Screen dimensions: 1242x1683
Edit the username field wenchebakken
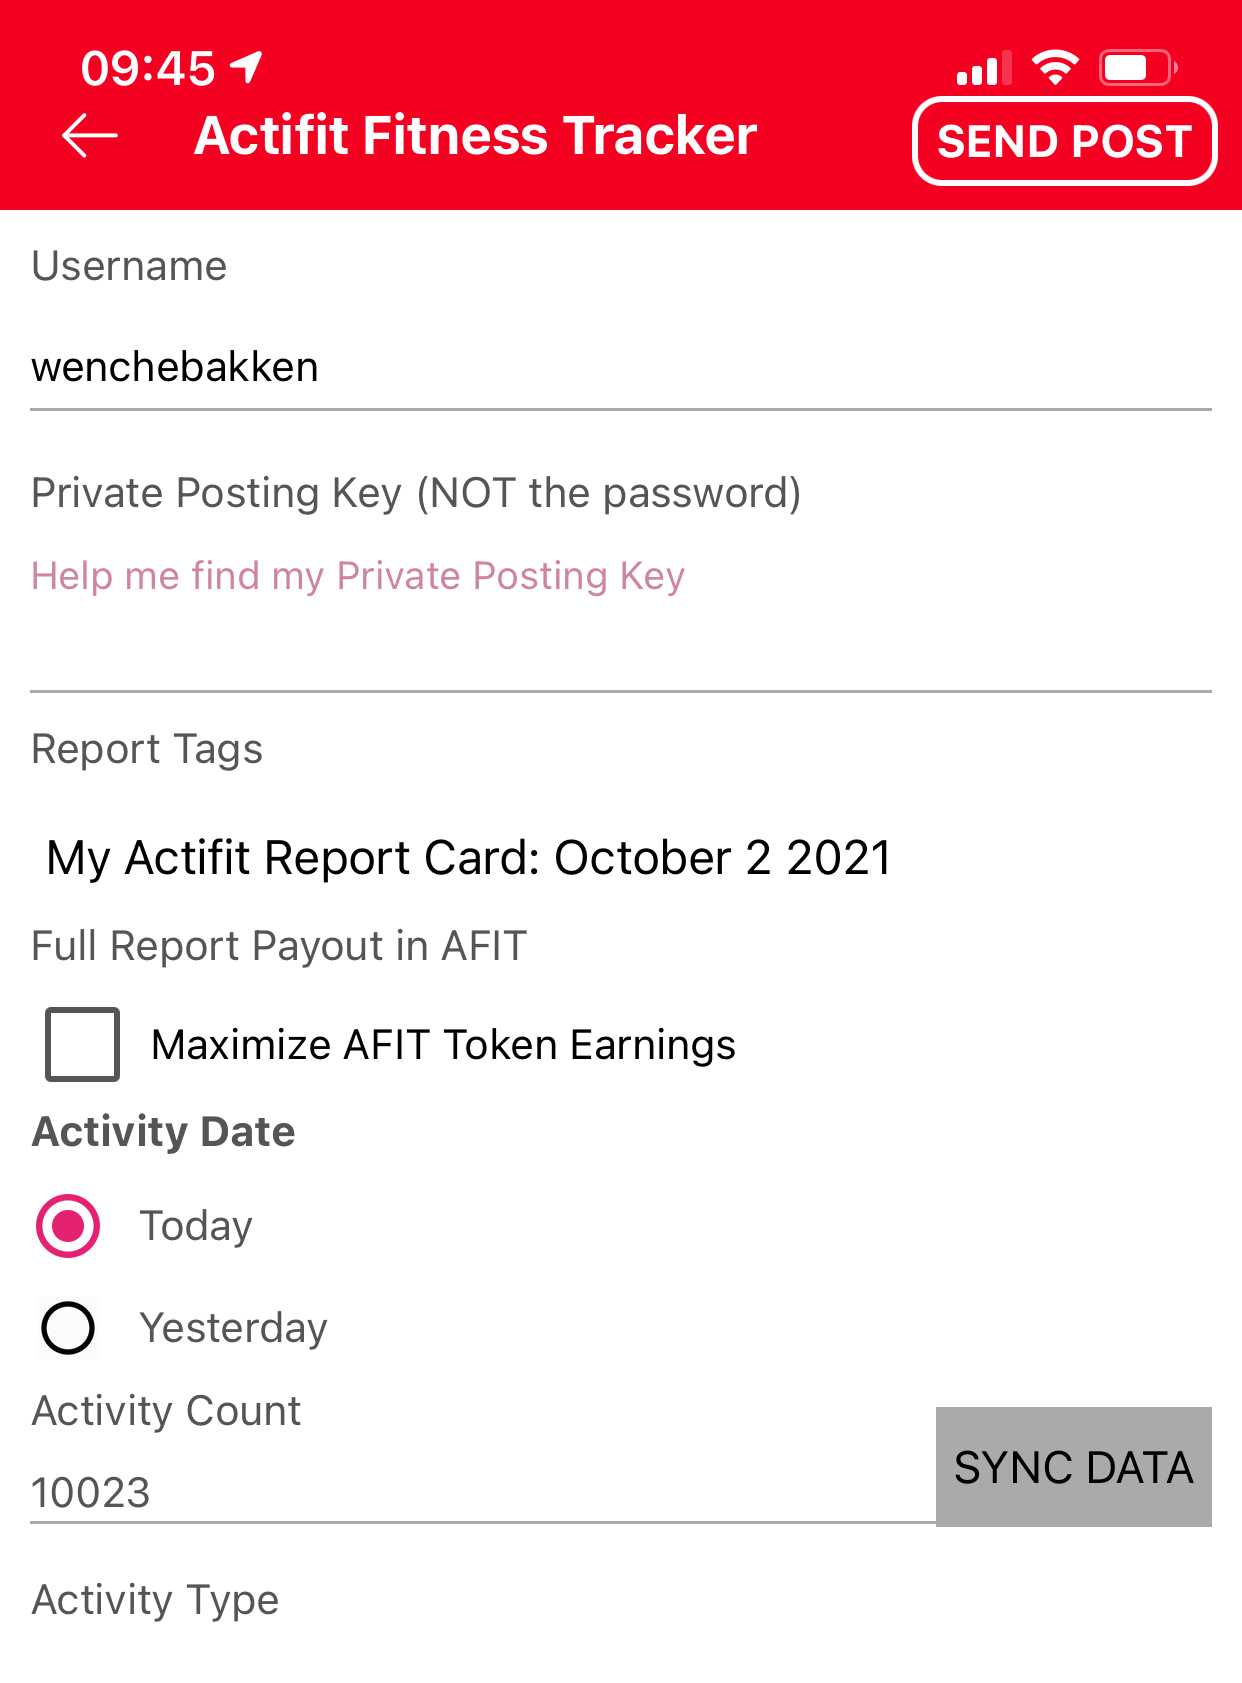[621, 367]
